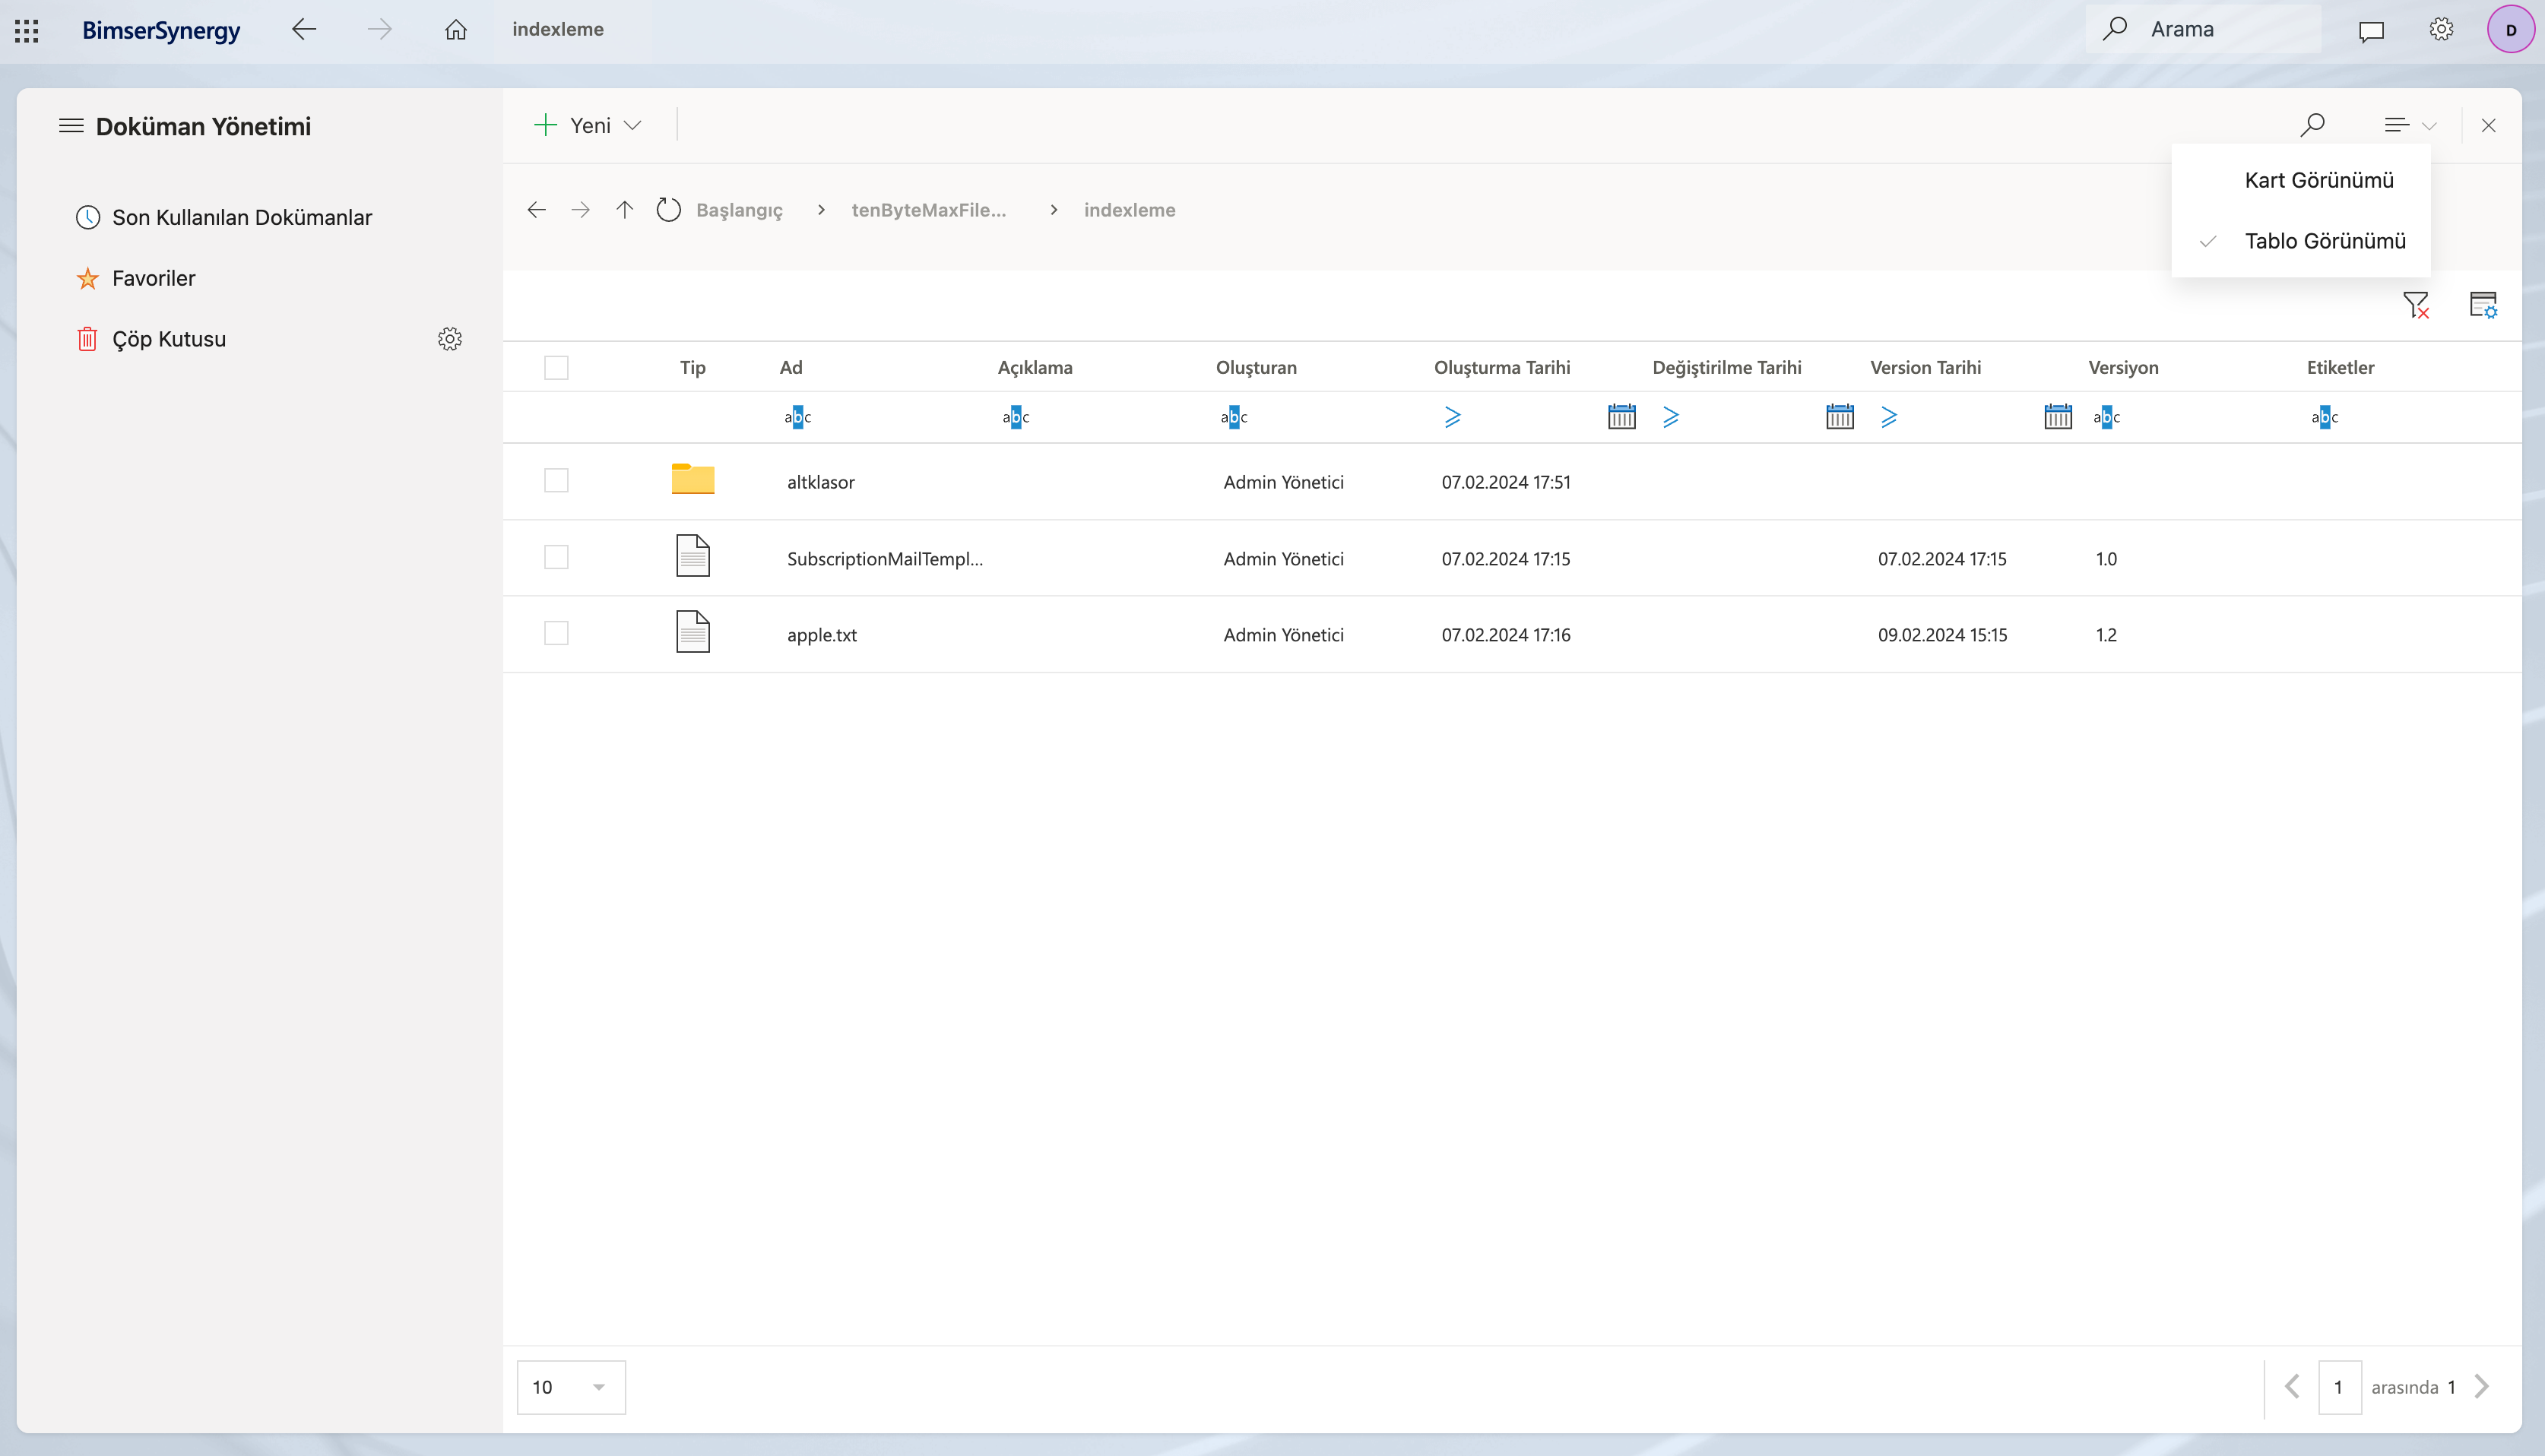Open the home page icon

[x=456, y=29]
